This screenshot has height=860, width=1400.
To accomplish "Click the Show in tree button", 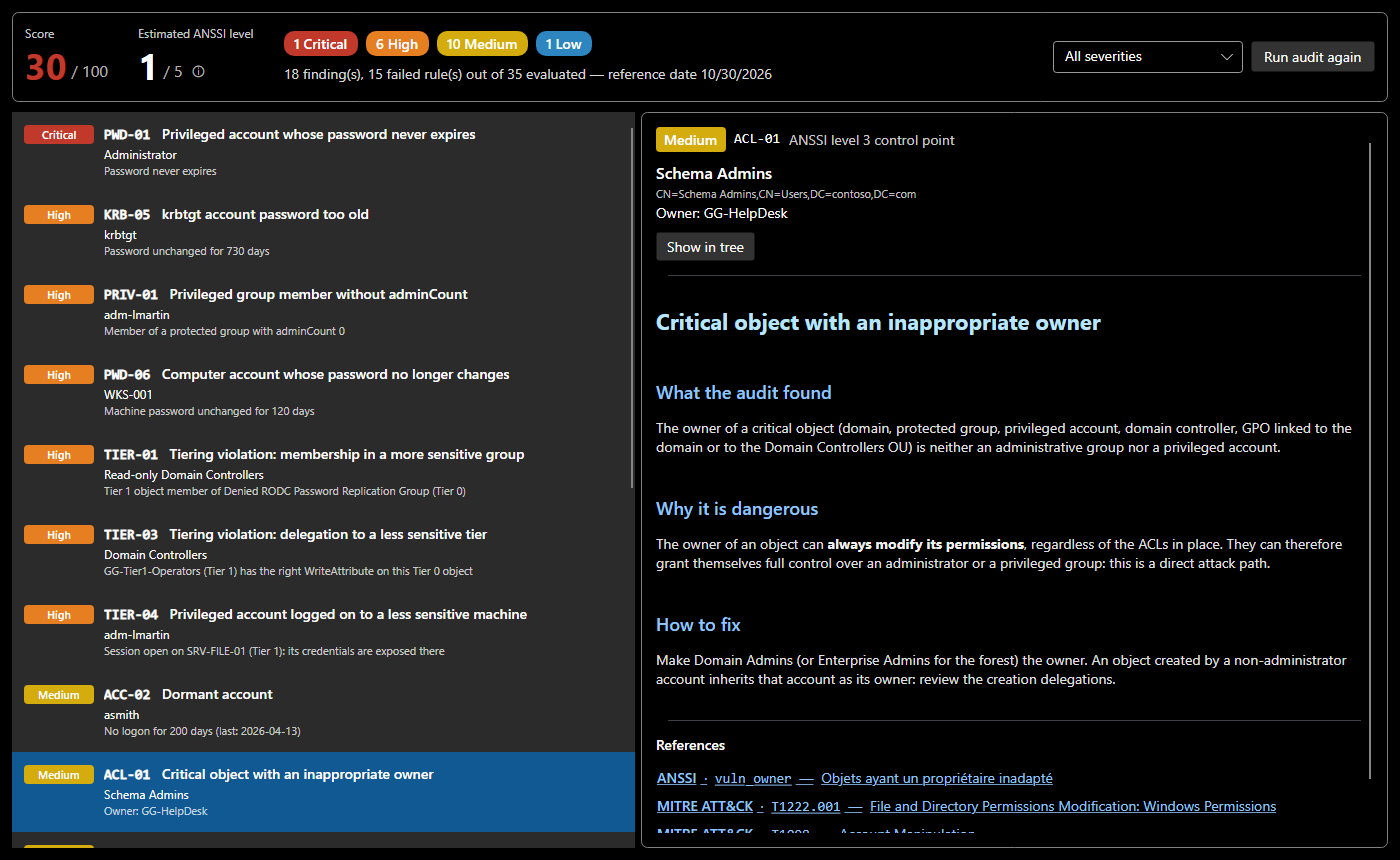I will [705, 247].
